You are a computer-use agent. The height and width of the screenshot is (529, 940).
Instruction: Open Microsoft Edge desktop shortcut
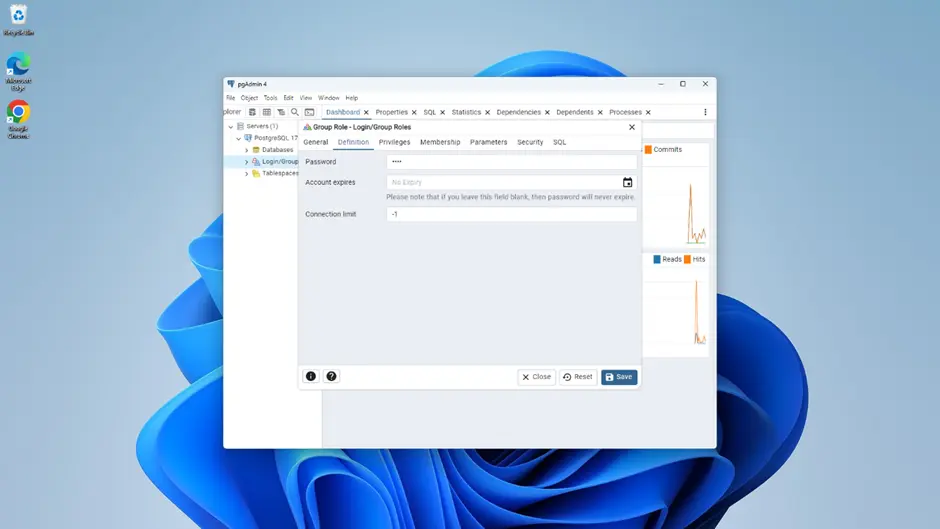(18, 71)
